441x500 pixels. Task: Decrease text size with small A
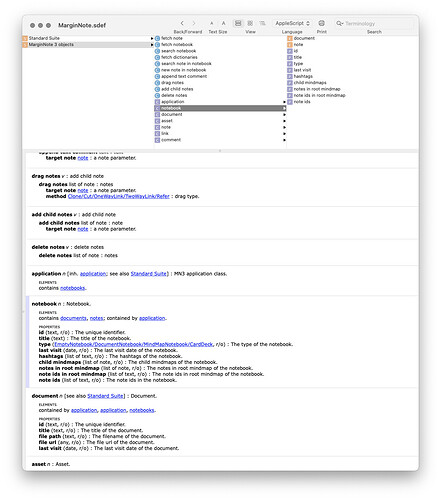tap(212, 23)
